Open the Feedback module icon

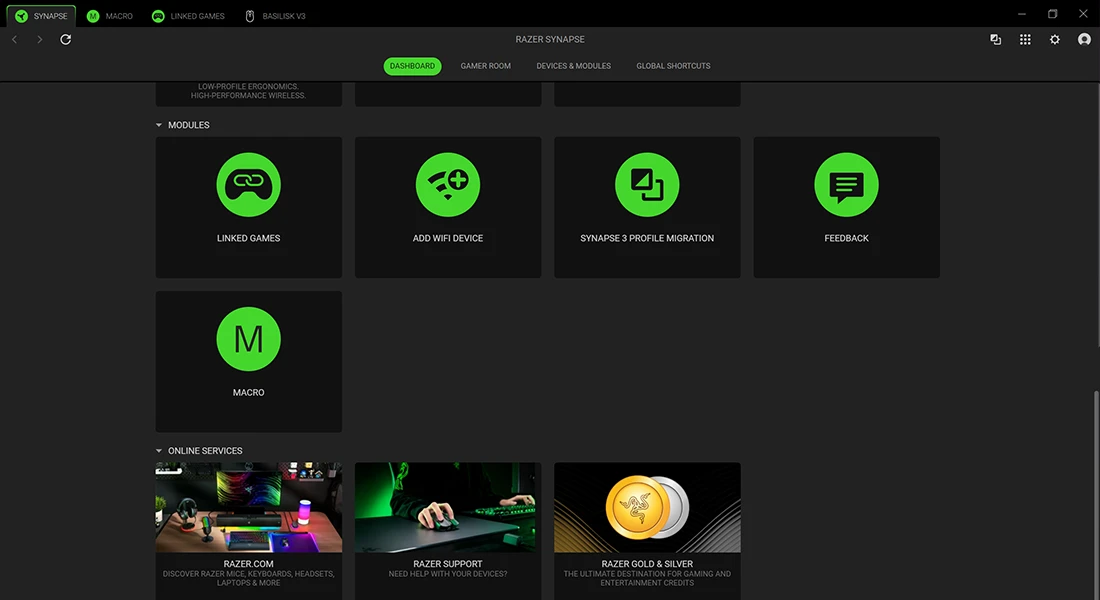846,185
